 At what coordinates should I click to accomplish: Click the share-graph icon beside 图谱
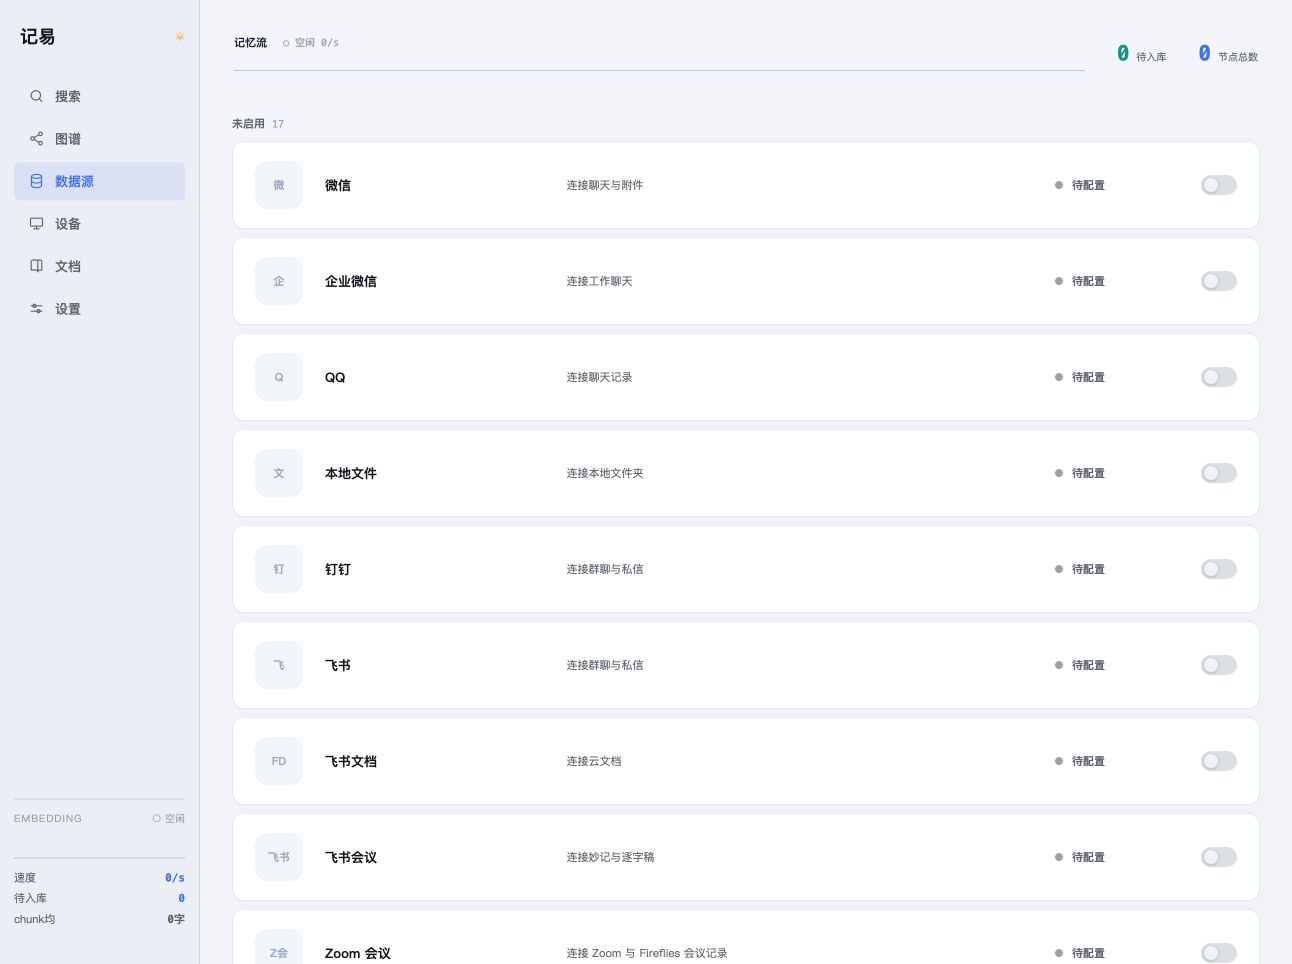36,139
